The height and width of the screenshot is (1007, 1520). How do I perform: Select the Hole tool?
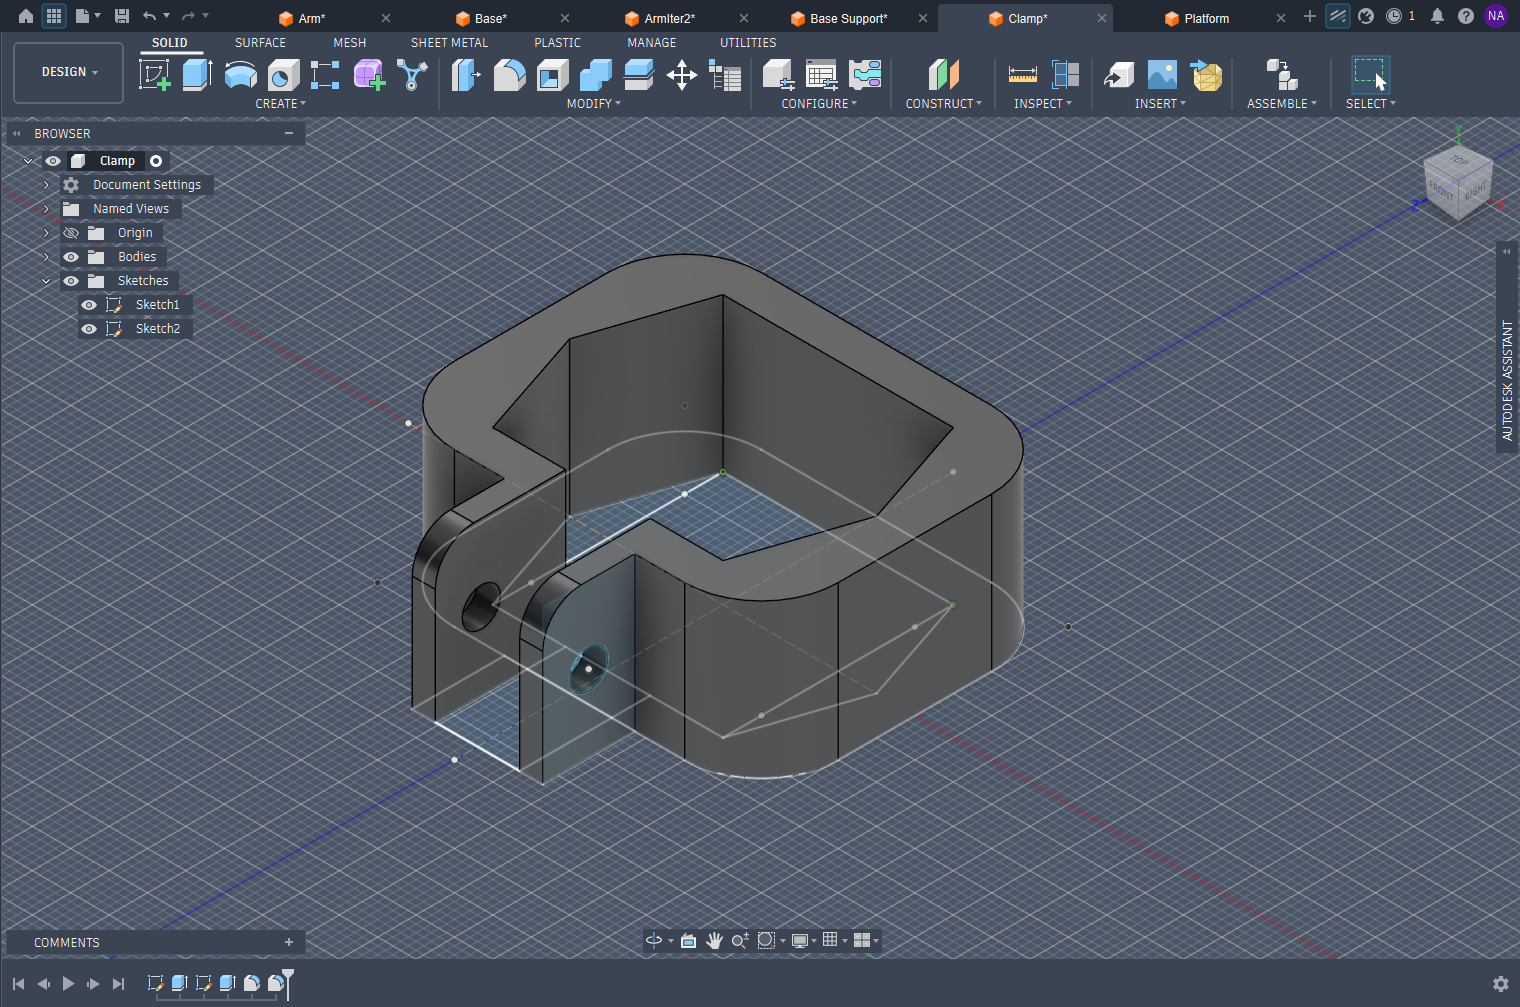click(x=283, y=75)
